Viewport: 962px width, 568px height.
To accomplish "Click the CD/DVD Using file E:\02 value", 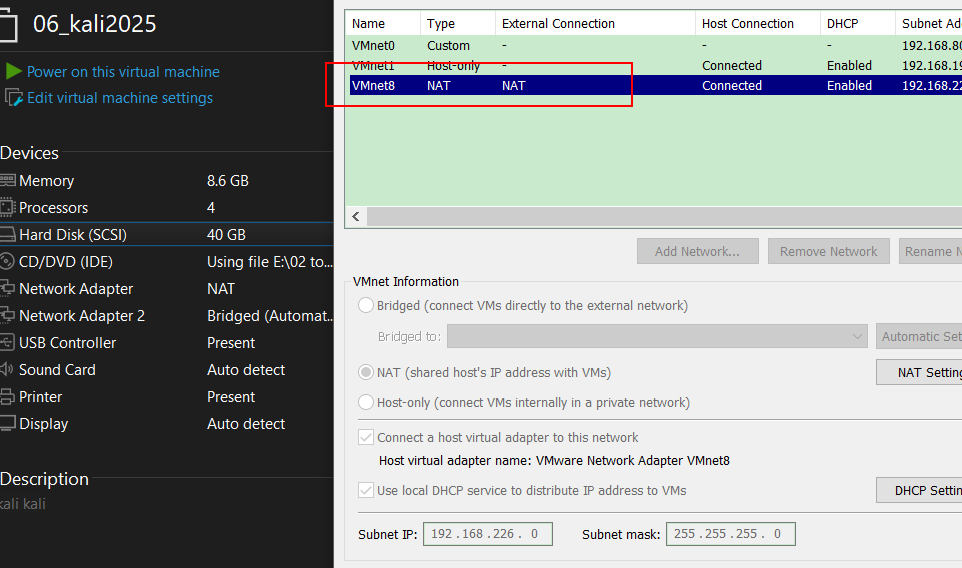I will 270,261.
